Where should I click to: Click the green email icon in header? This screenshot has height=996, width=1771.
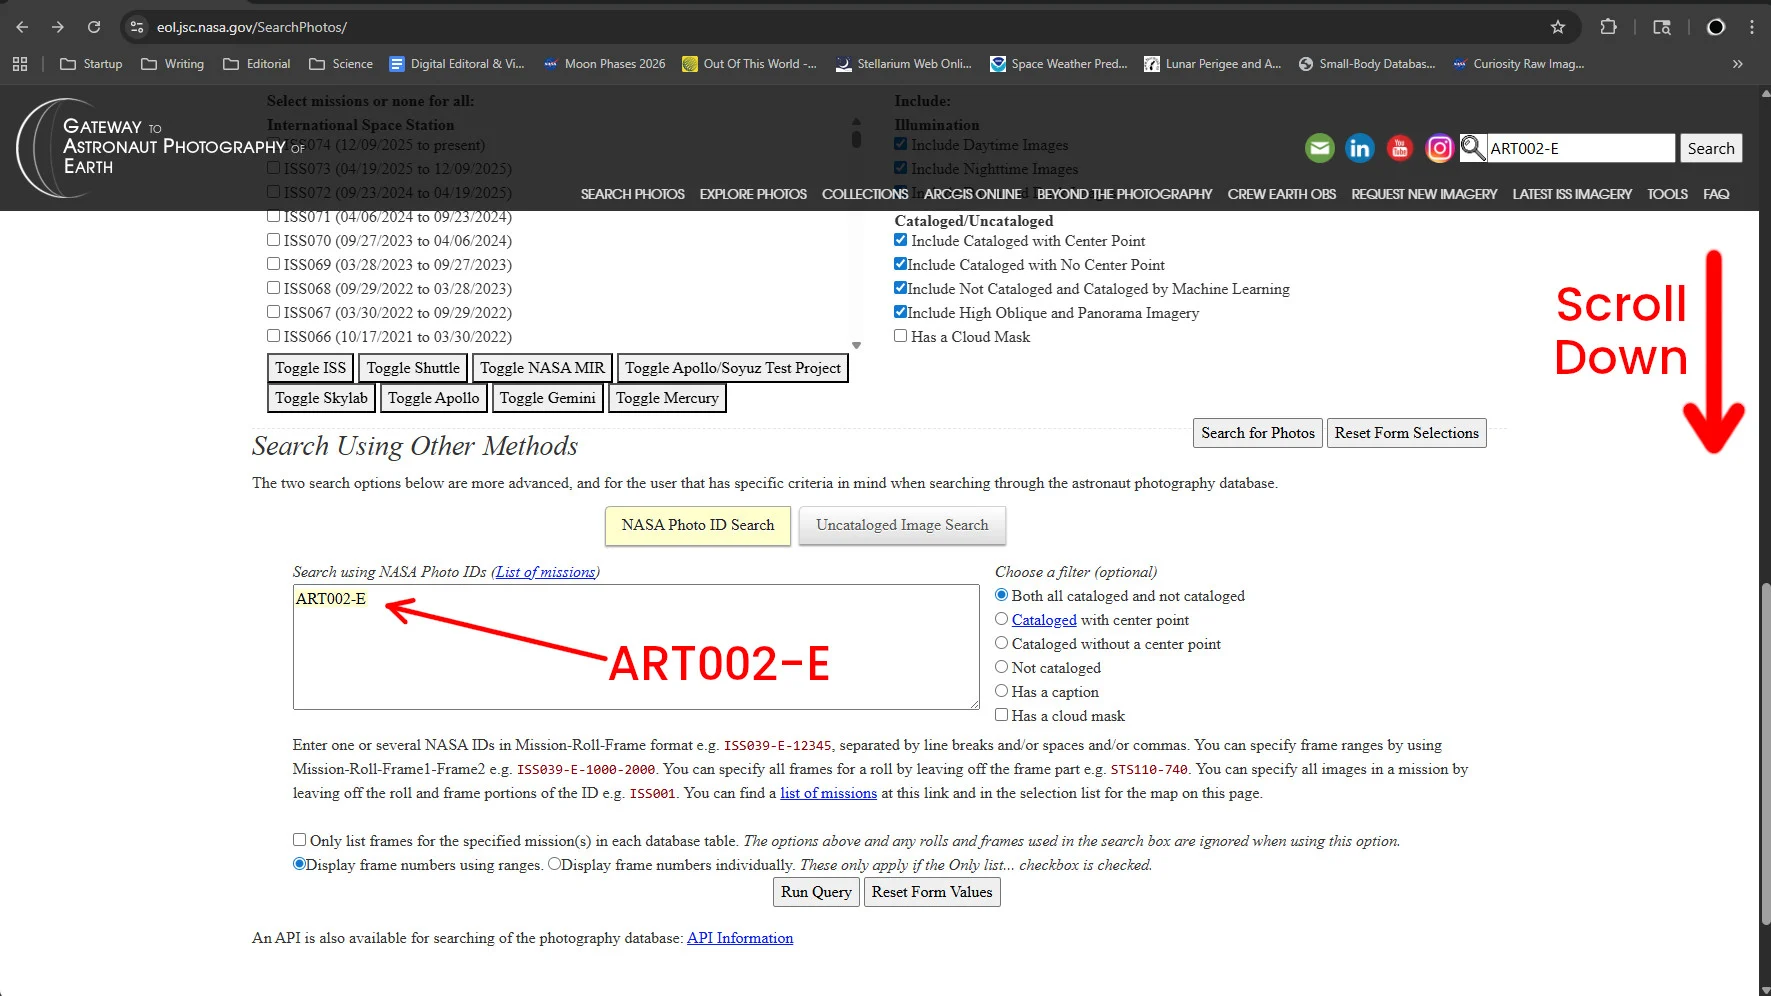click(1320, 149)
